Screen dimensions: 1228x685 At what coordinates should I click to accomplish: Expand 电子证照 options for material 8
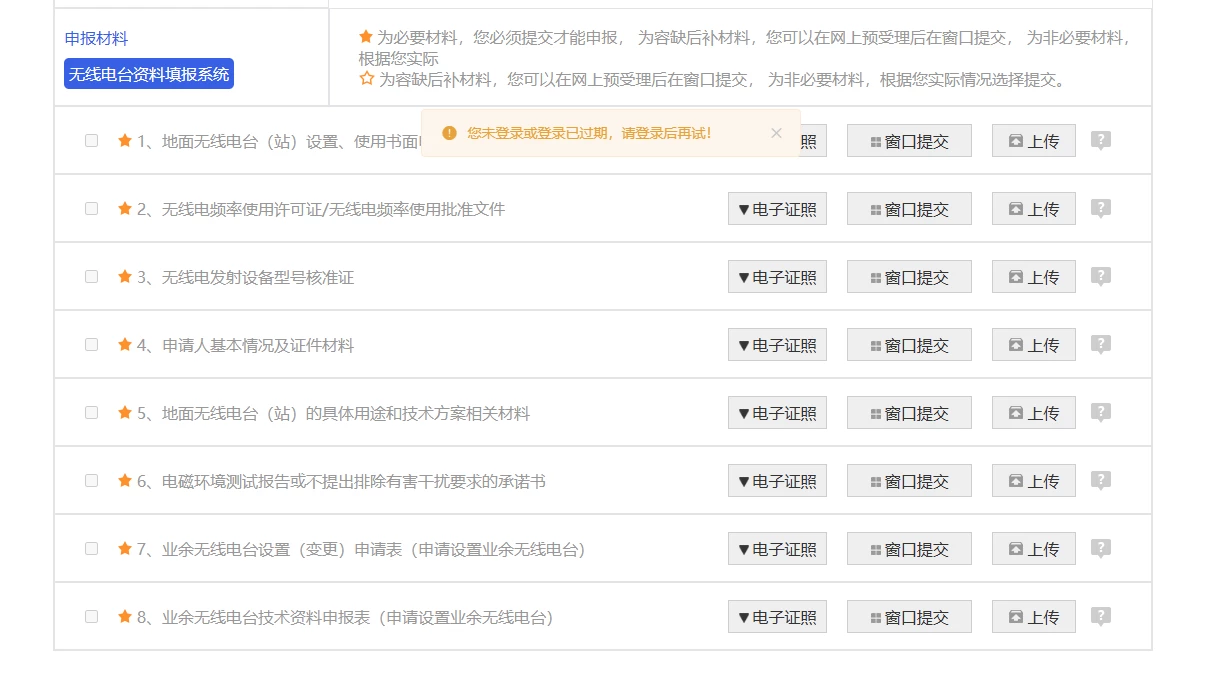coord(777,616)
